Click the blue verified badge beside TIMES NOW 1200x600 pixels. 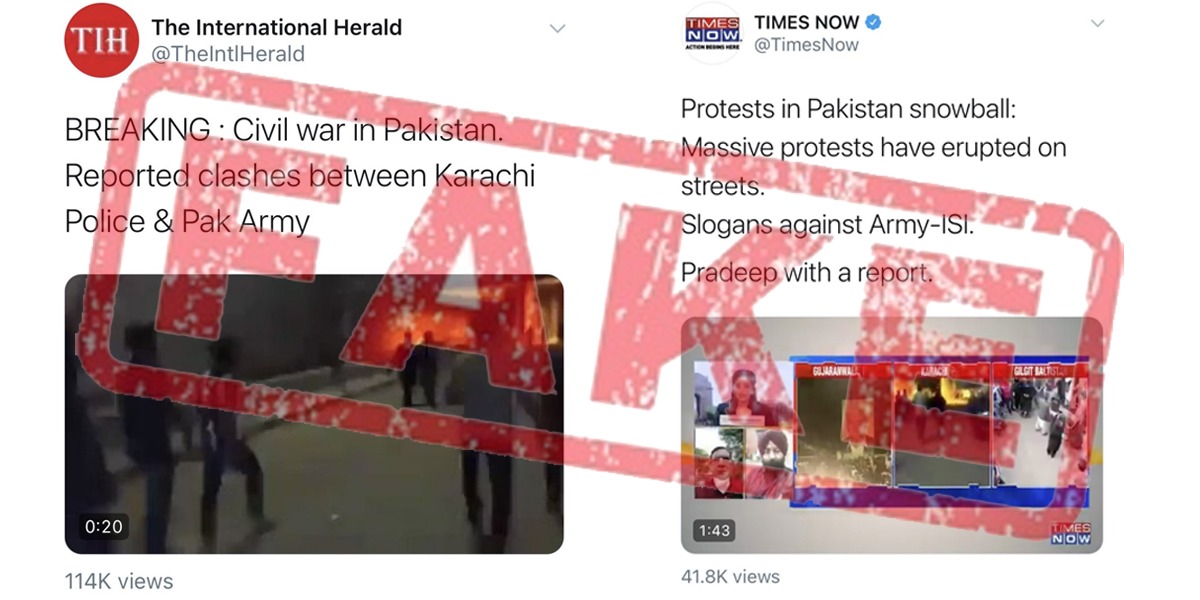(873, 21)
